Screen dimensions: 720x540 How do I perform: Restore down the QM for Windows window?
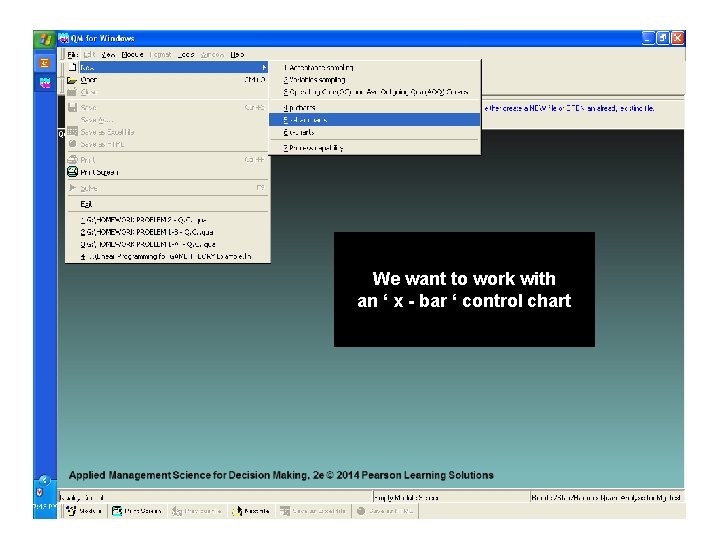pos(663,38)
